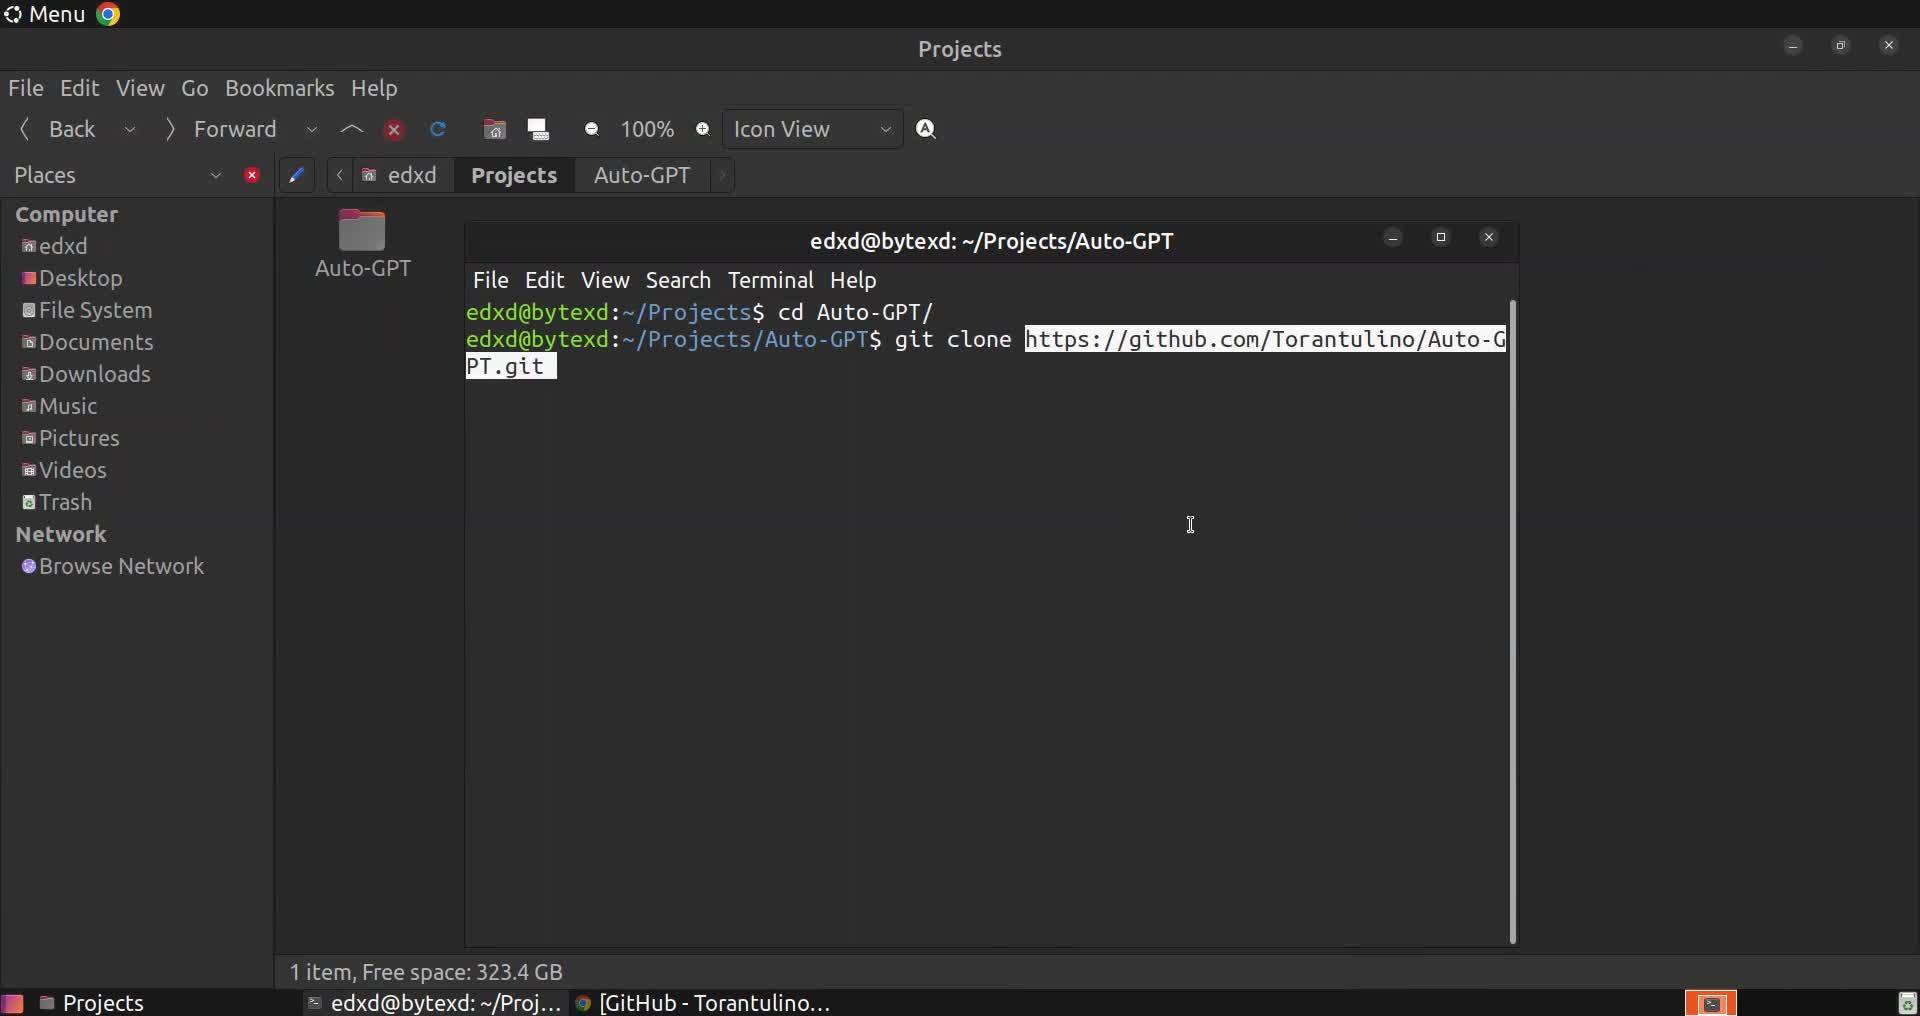The image size is (1920, 1016).
Task: Open File System in the sidebar
Action: (95, 310)
